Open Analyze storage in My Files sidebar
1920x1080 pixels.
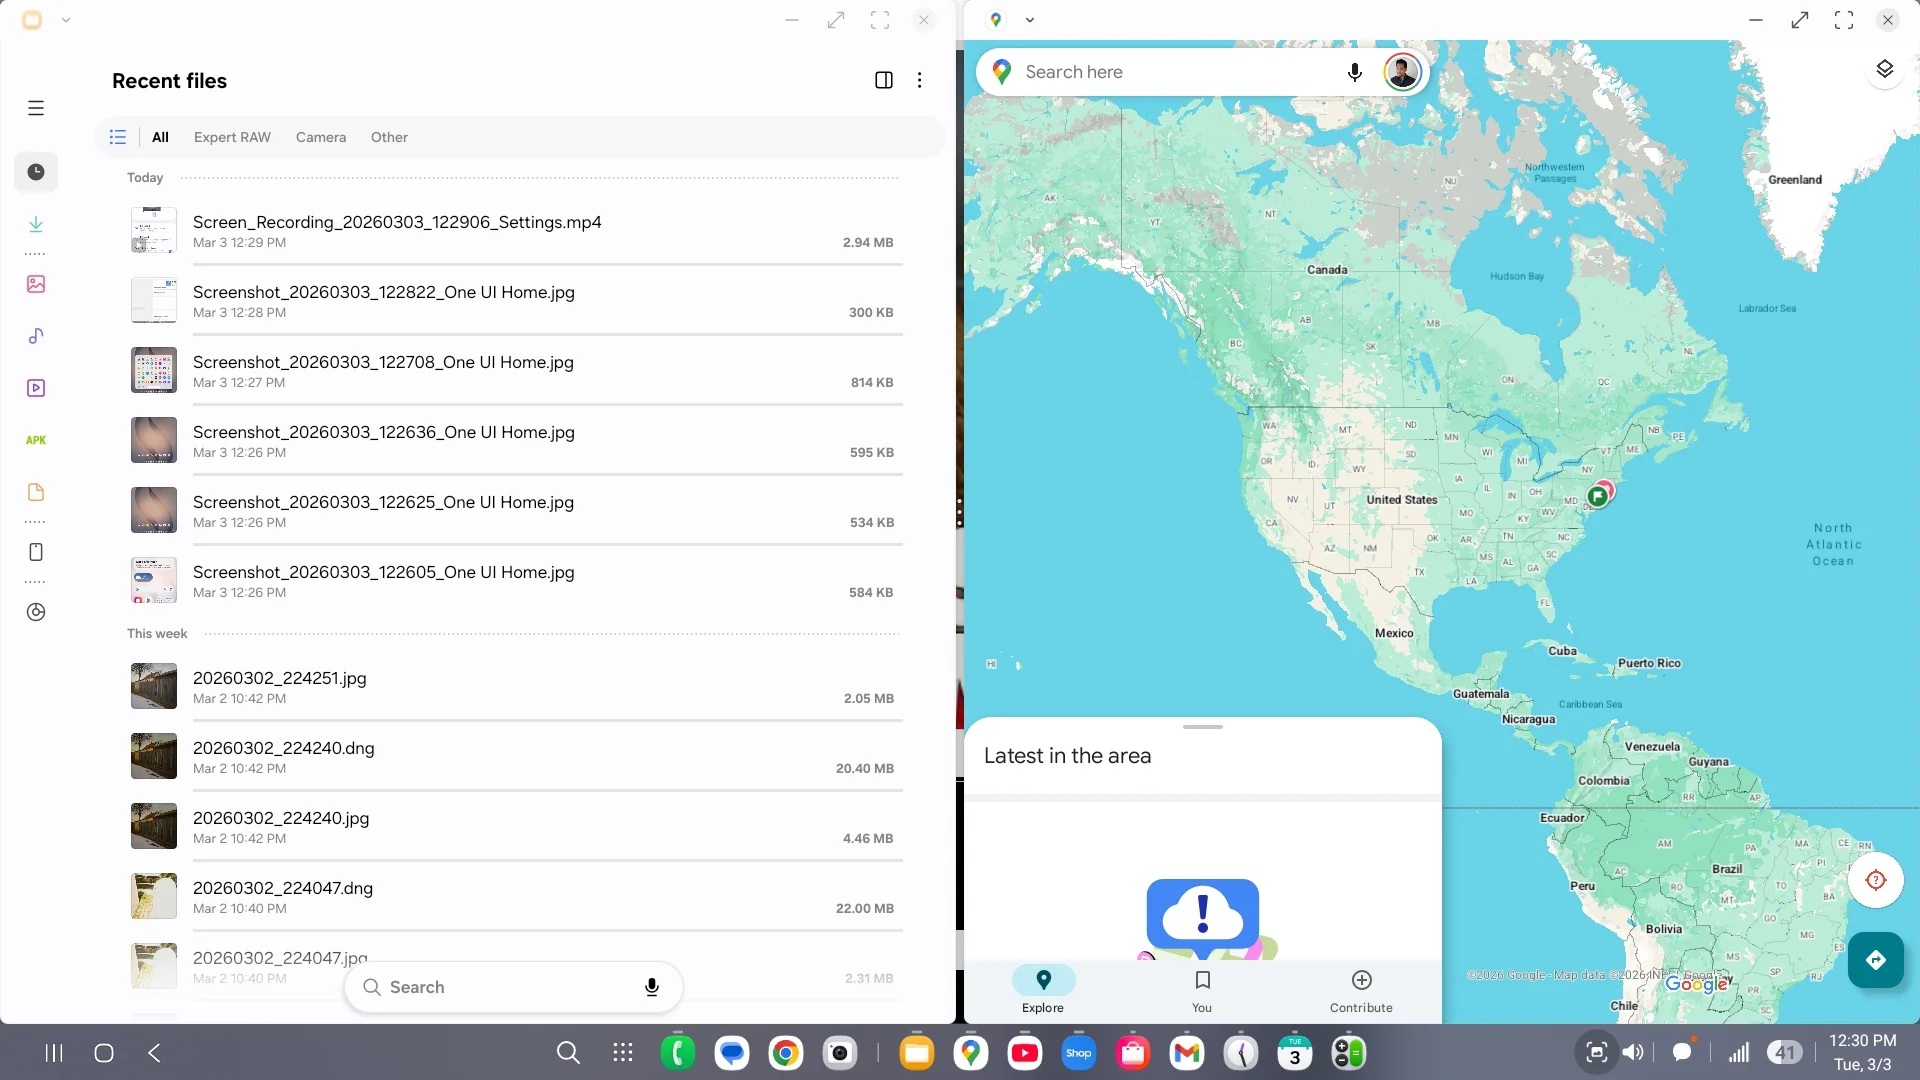[x=36, y=612]
